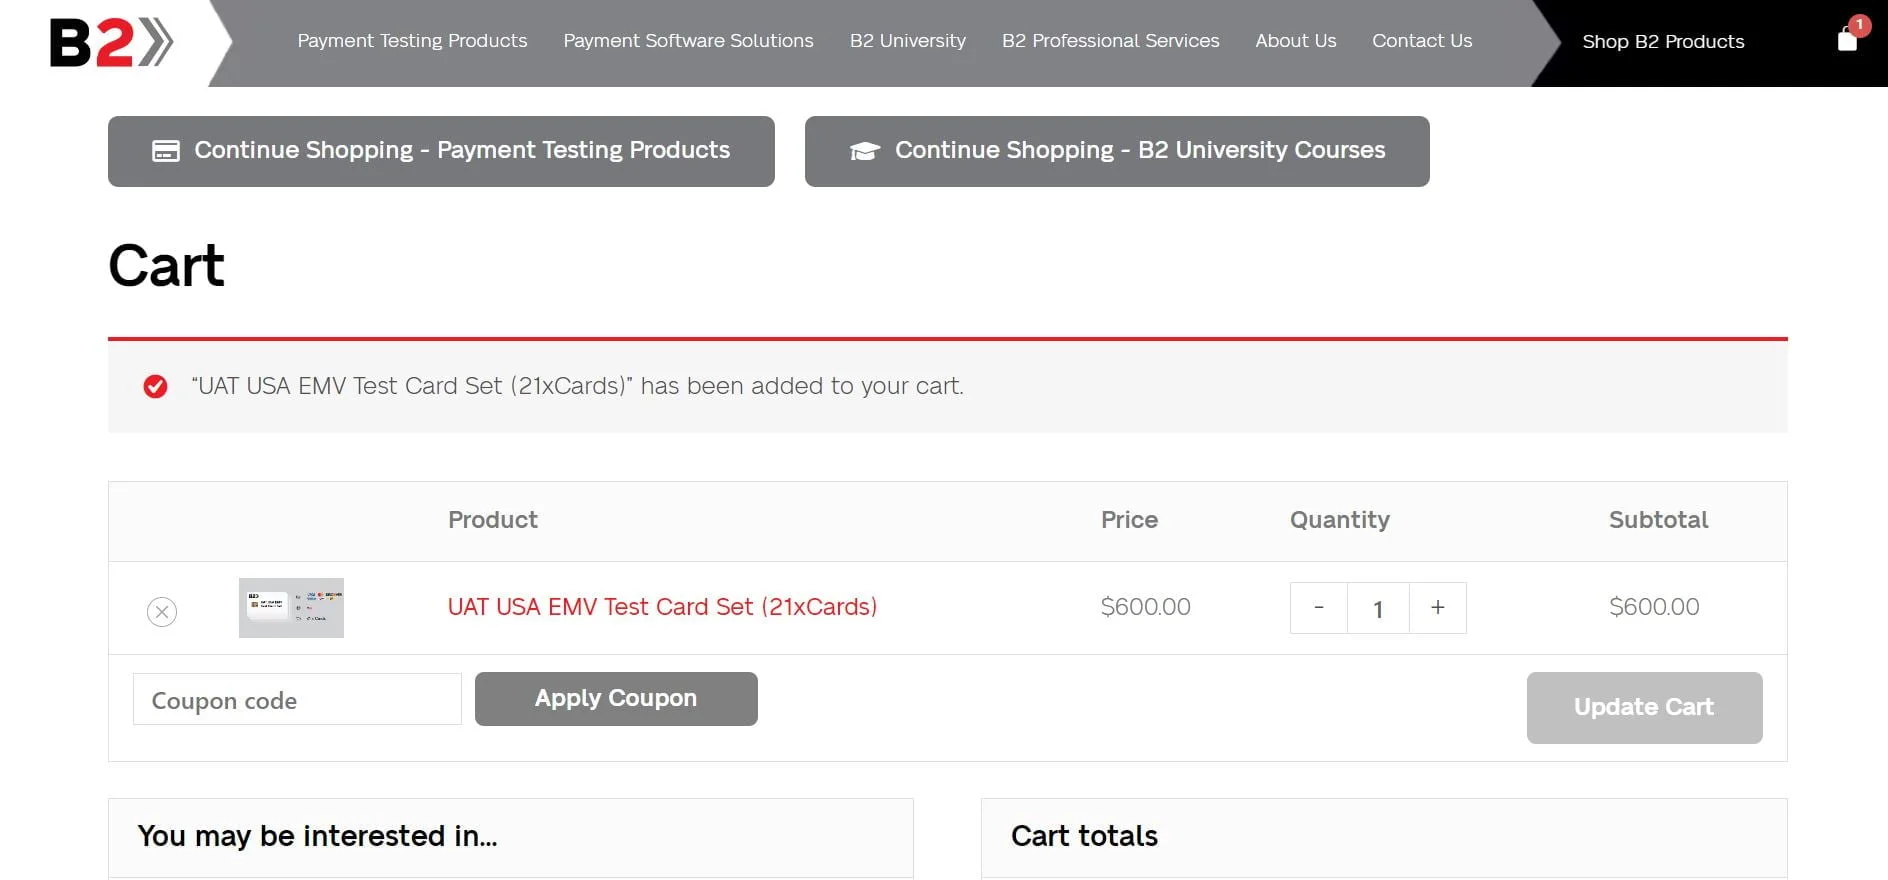Screen dimensions: 1888x880
Task: Click the Cart page heading
Action: coord(166,266)
